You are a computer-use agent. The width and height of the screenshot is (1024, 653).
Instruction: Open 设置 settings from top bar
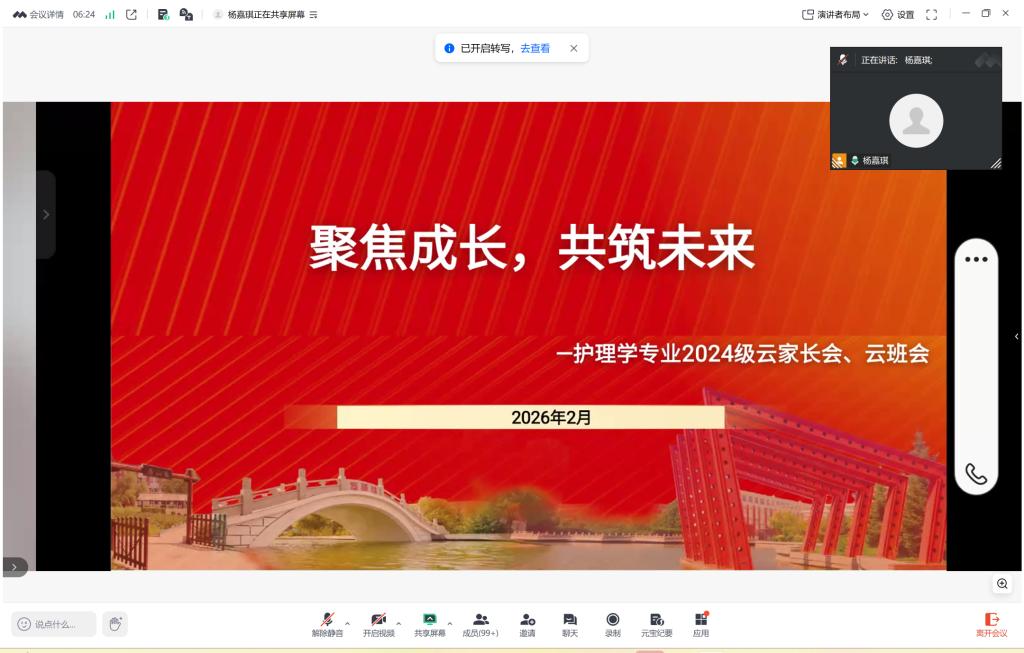[898, 15]
